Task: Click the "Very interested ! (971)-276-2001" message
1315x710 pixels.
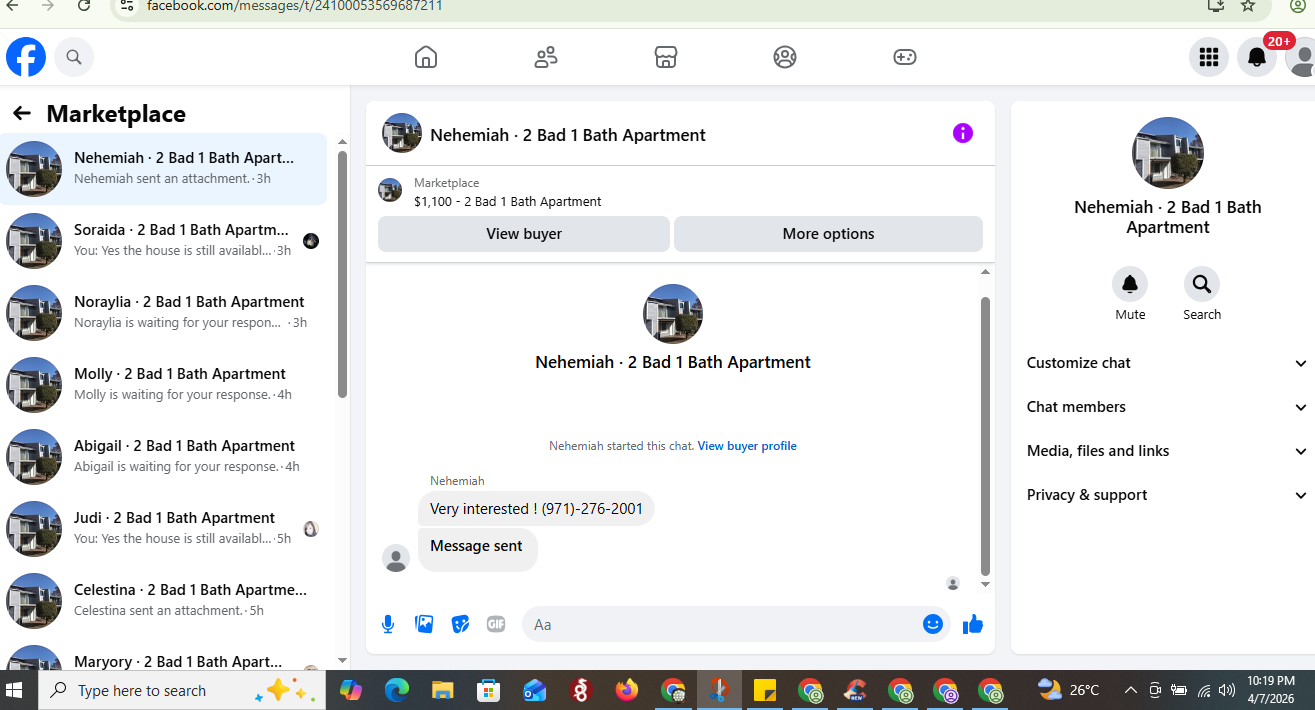Action: [x=536, y=509]
